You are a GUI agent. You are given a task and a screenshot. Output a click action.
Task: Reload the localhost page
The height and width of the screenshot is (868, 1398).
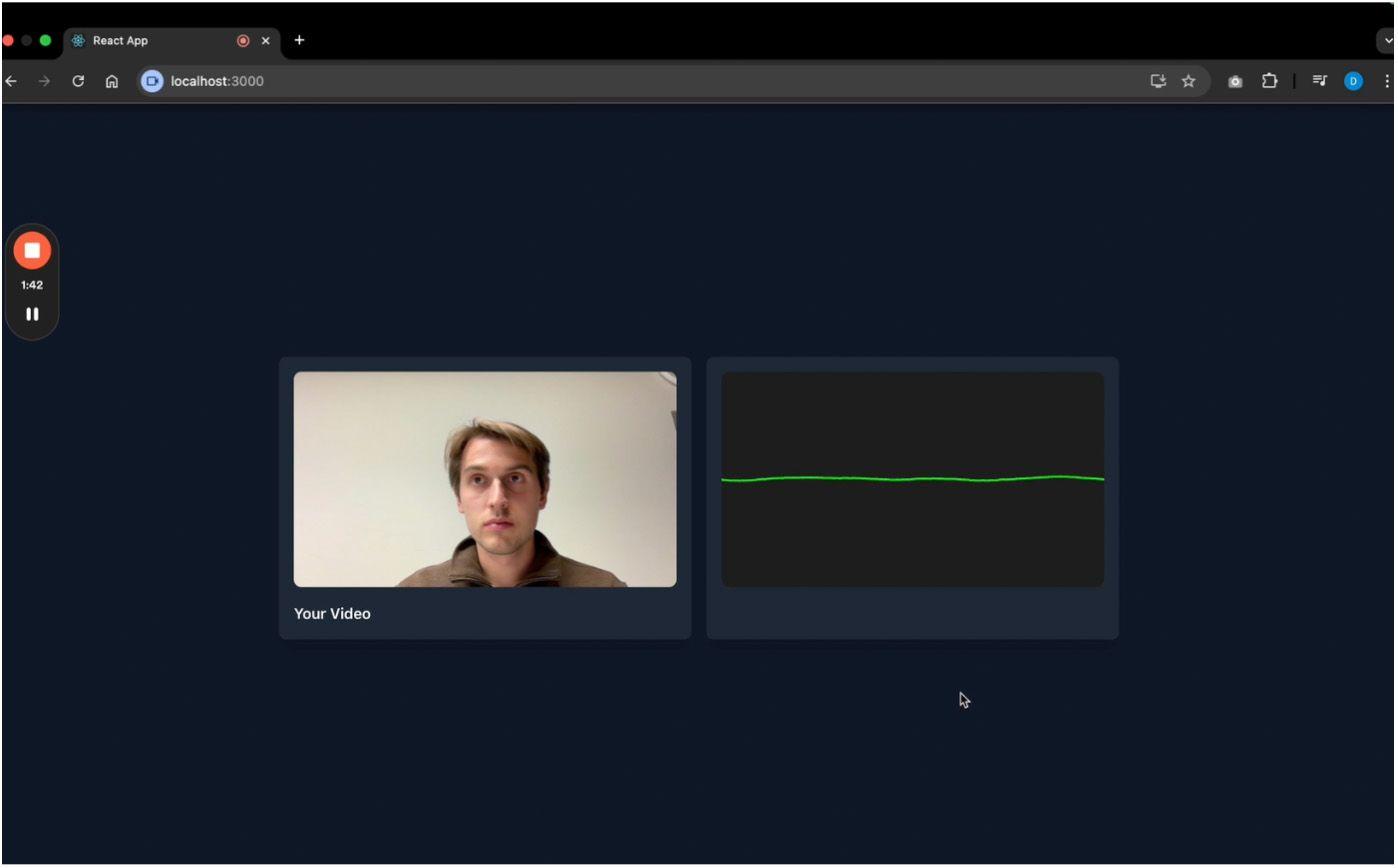(78, 81)
